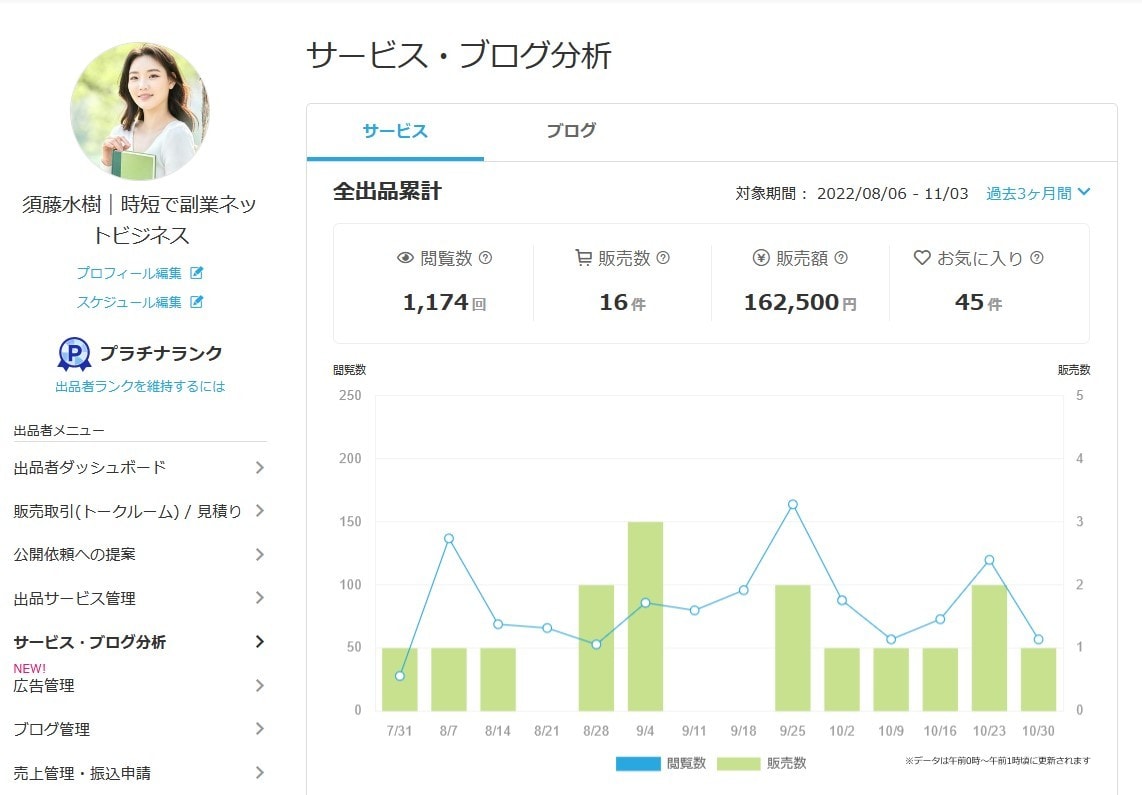Open 出品者ランクを維持するには link
Viewport: 1142px width, 795px height.
point(140,387)
